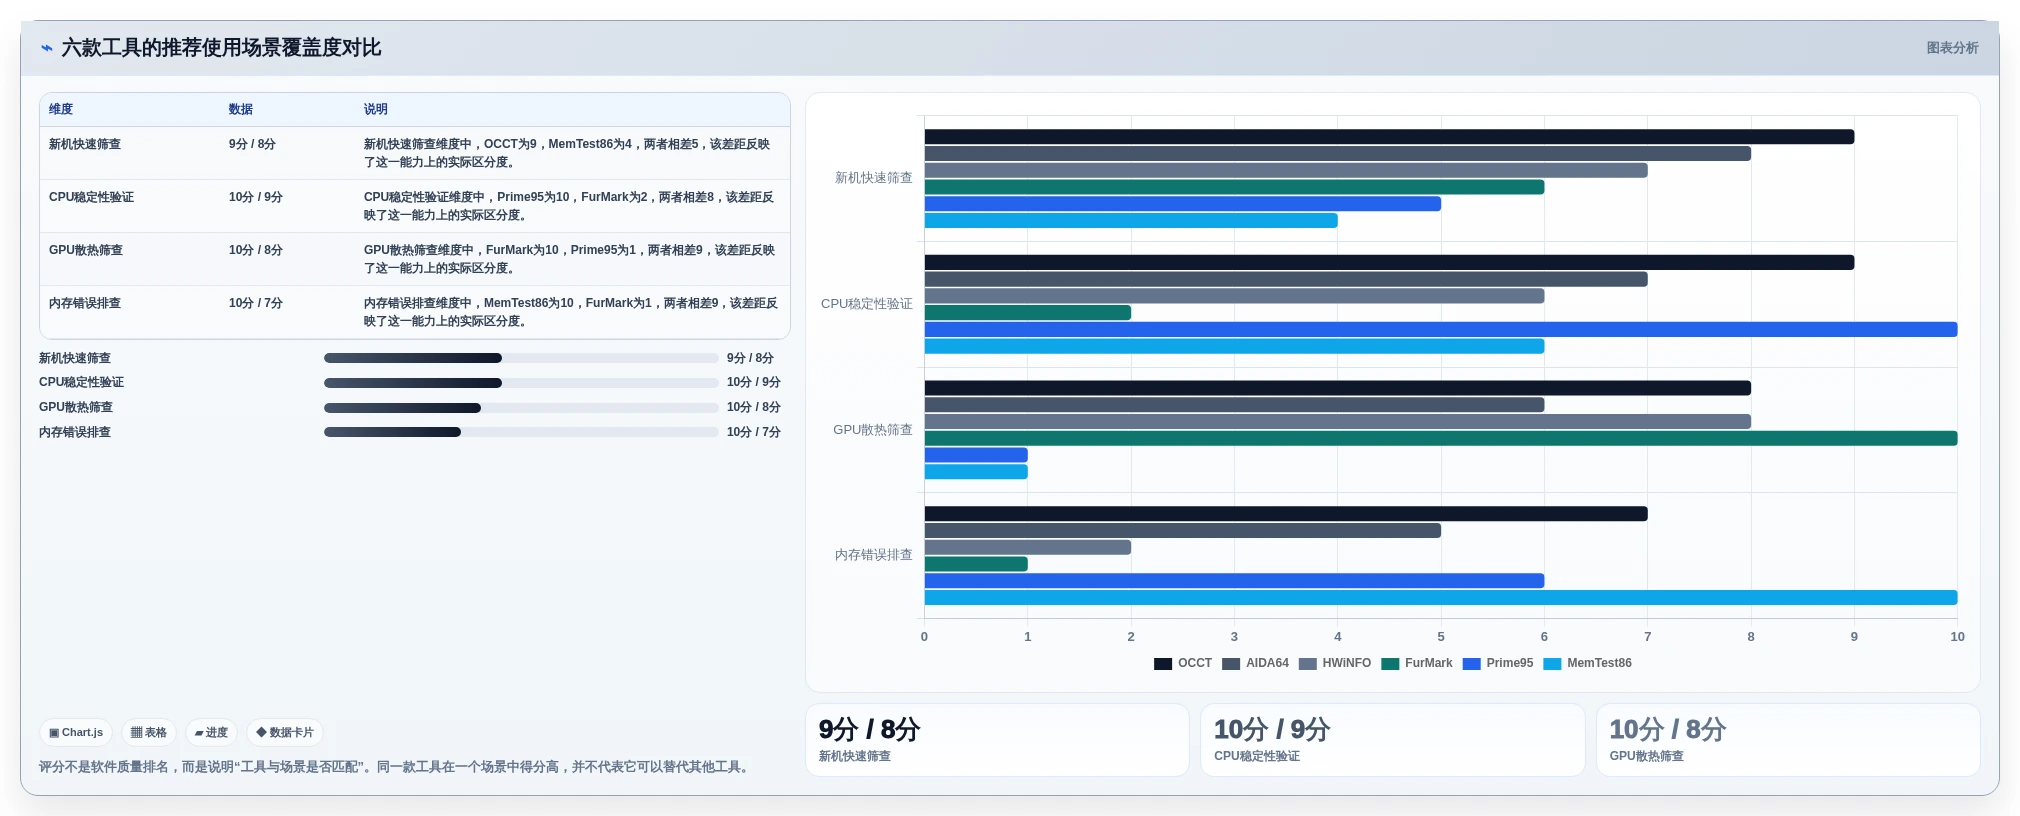The width and height of the screenshot is (2020, 816).
Task: Click CPU稳定性验证 progress bar
Action: click(521, 383)
